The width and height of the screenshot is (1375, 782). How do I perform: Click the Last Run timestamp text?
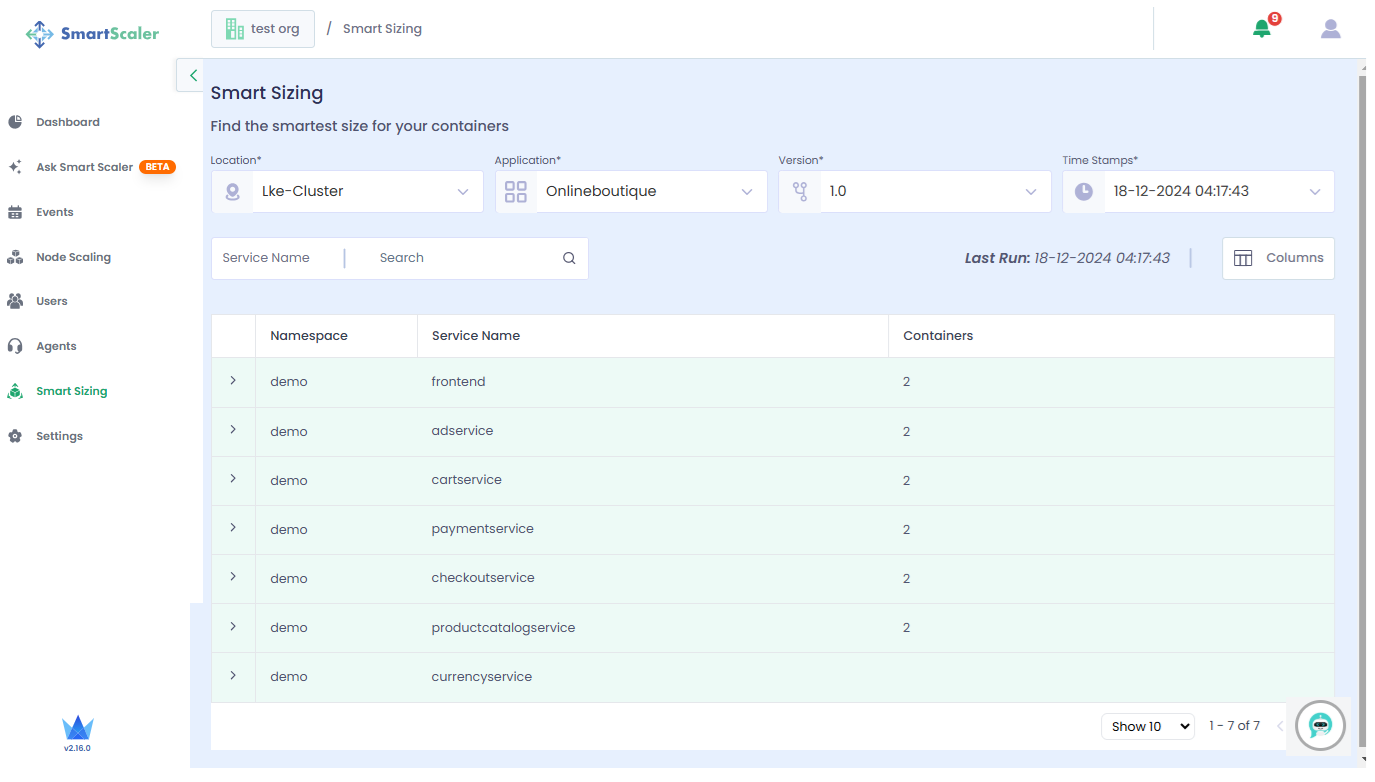click(1067, 258)
